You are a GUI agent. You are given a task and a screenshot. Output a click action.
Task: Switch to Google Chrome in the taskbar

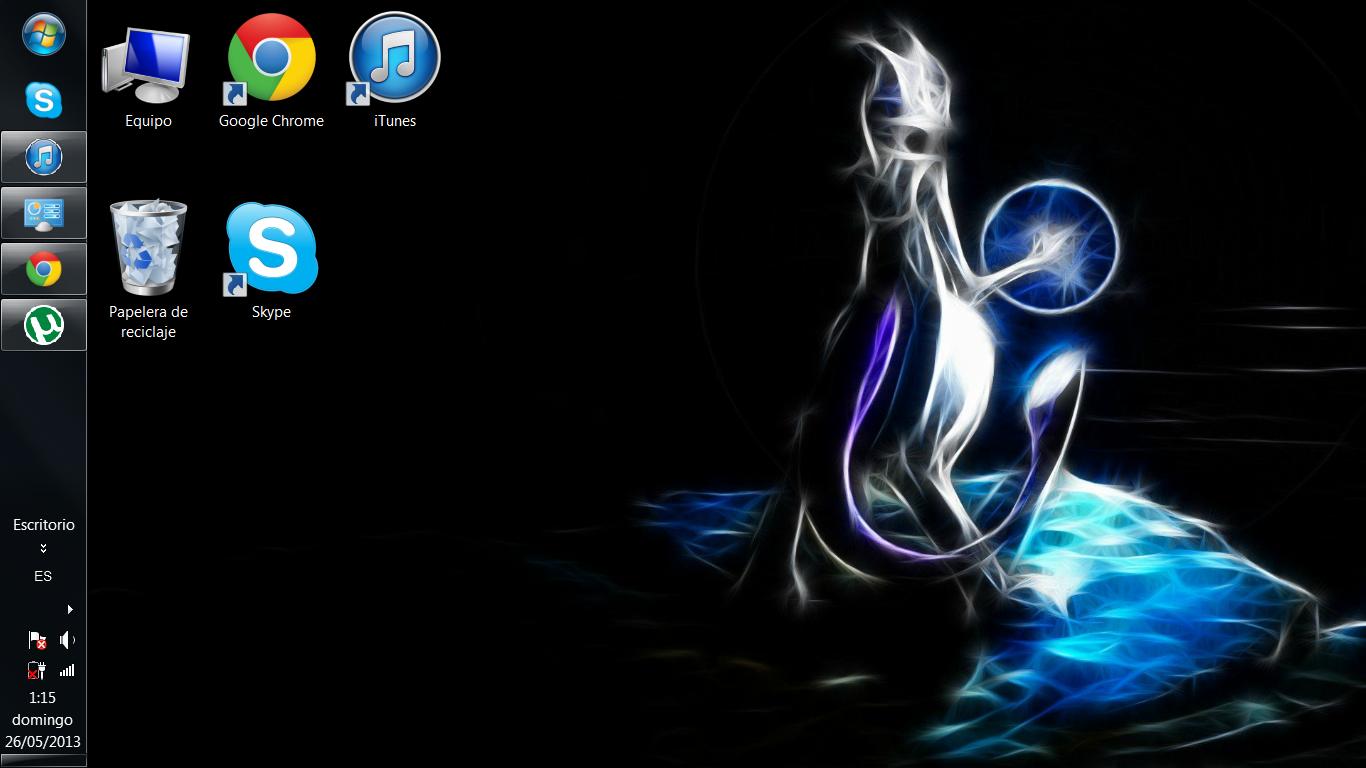(43, 269)
